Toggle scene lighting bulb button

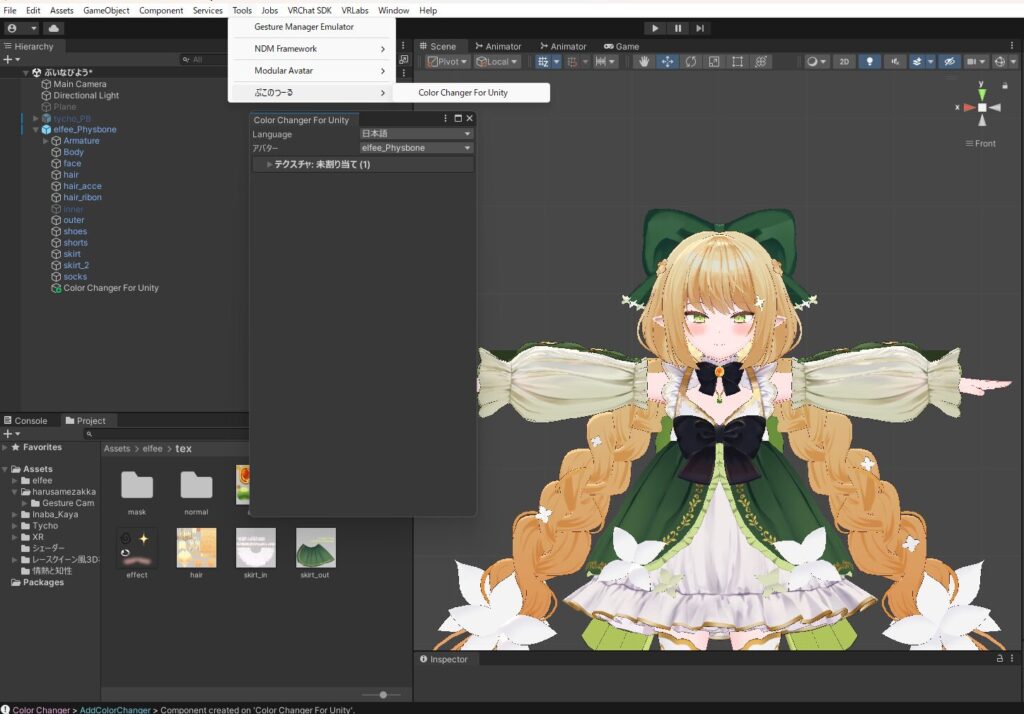coord(869,62)
